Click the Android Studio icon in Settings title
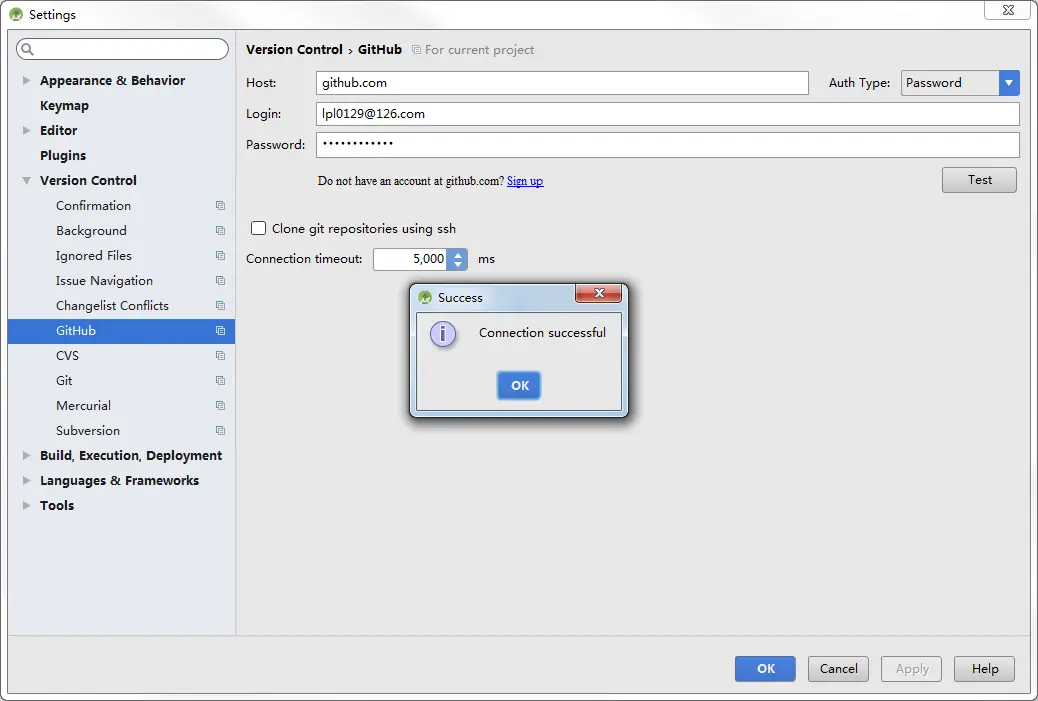This screenshot has width=1038, height=701. pos(16,15)
